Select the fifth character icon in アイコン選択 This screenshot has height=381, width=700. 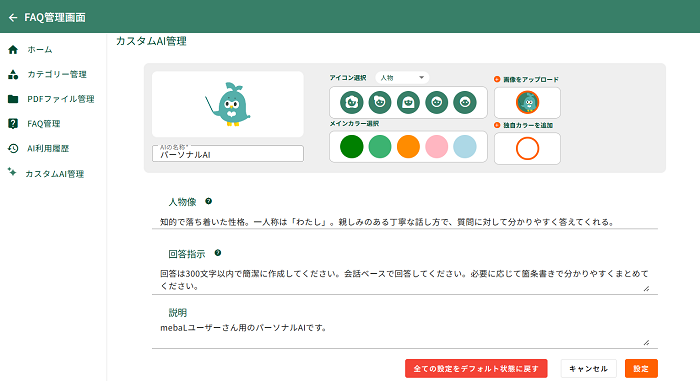click(x=465, y=102)
